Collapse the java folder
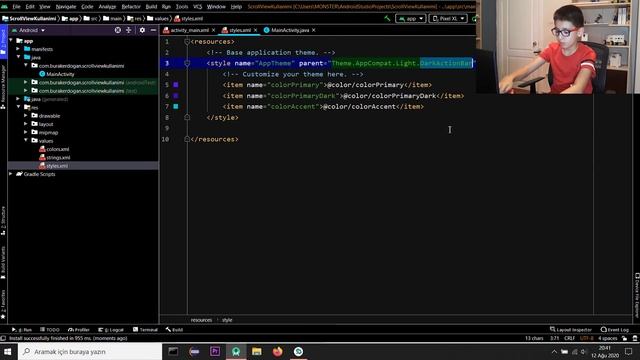Screen dimensions: 640x360 (19, 57)
